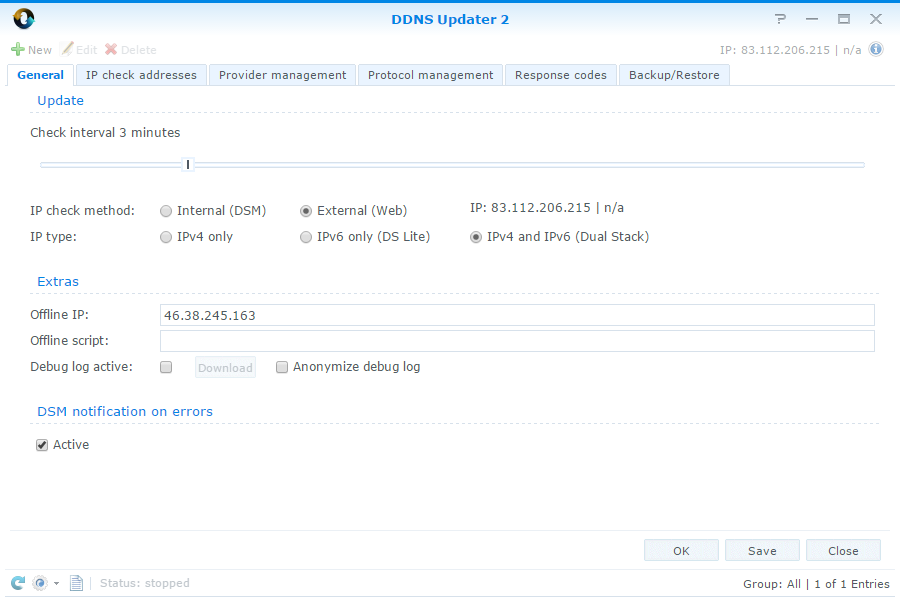Click the 'Group: All | 1 of 1 Entries' text

tap(816, 584)
